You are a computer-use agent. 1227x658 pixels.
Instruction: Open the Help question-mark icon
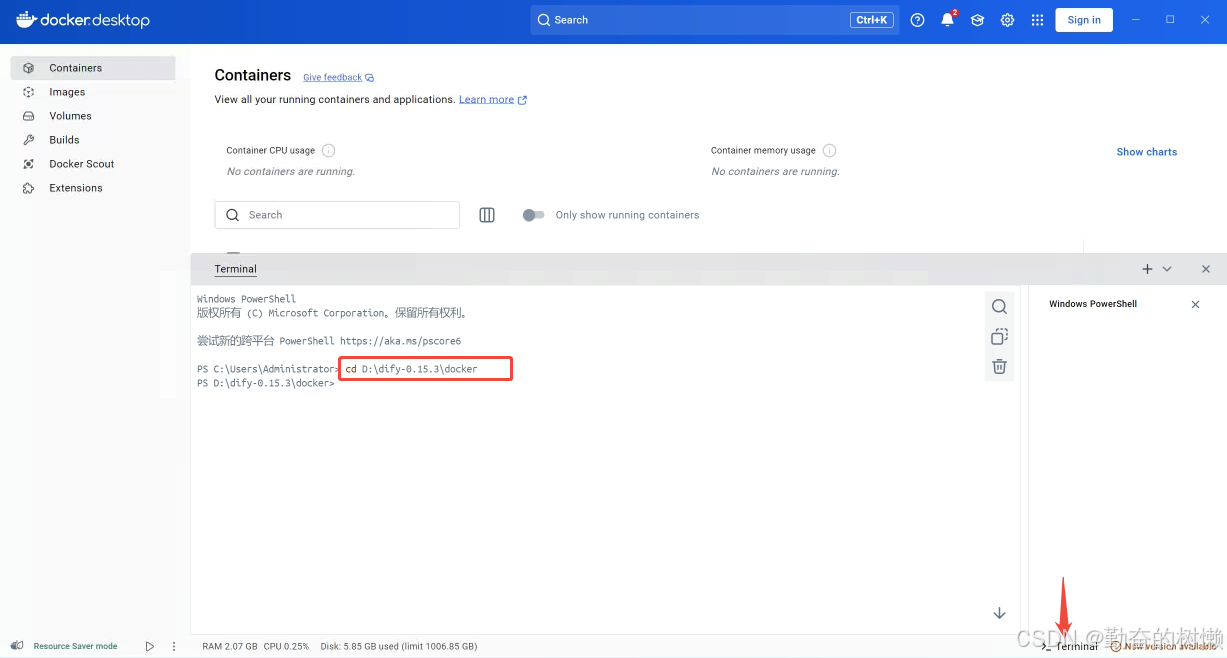[x=918, y=20]
